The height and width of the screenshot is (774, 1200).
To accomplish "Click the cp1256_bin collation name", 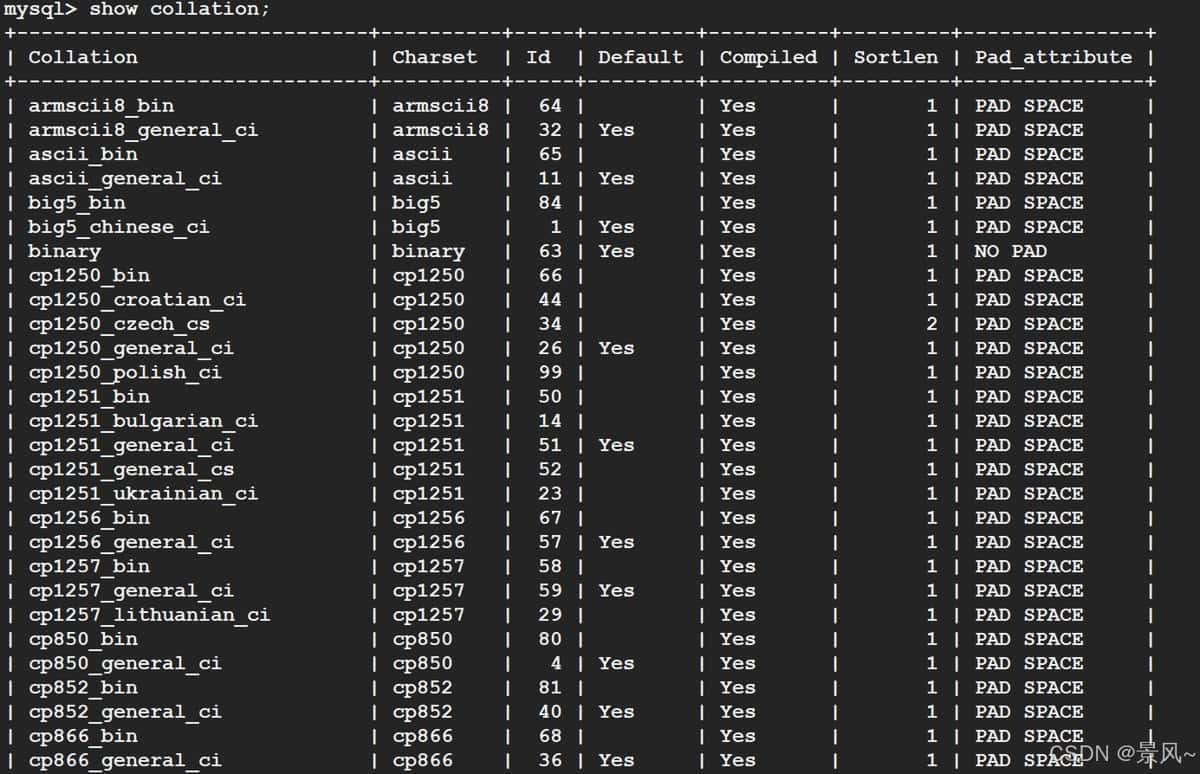I will click(x=89, y=517).
